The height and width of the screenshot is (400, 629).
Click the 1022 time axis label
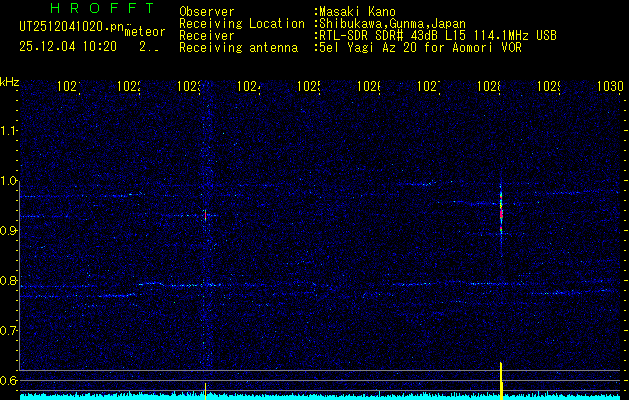(129, 87)
